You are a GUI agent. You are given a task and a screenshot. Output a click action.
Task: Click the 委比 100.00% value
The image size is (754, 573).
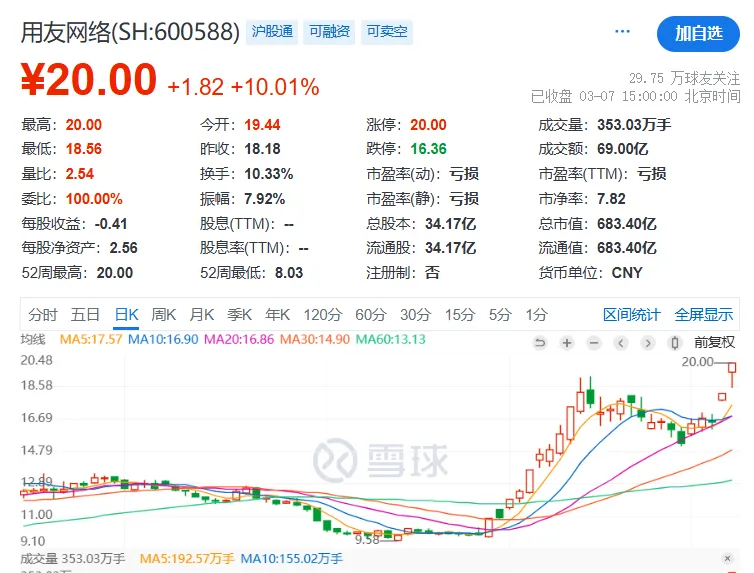(94, 199)
